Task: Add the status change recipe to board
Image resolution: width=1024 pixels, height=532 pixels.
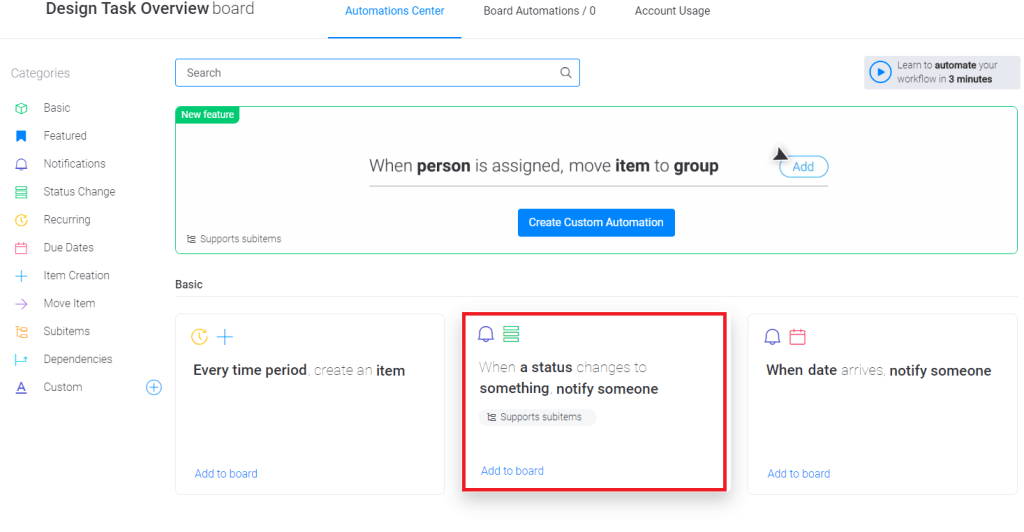Action: point(512,471)
